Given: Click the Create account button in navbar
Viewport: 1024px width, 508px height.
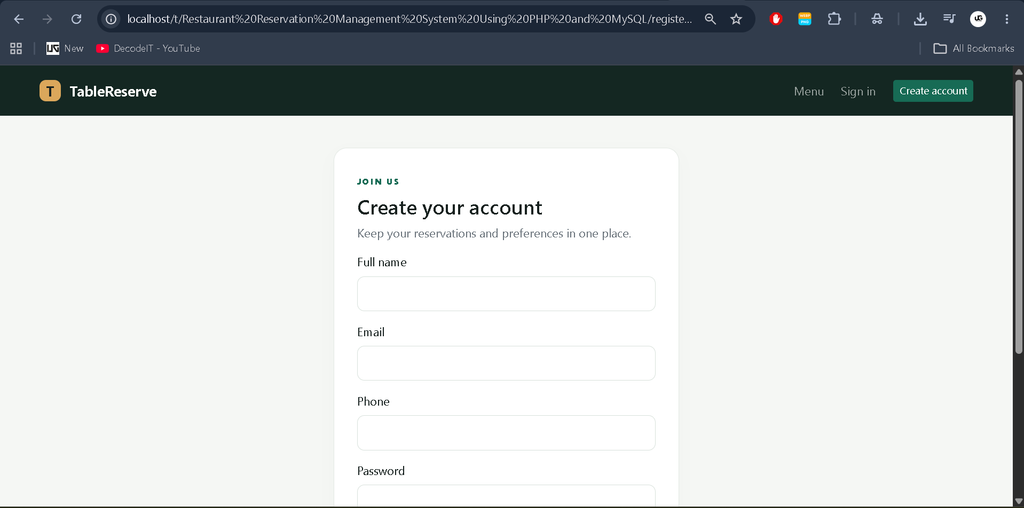Looking at the screenshot, I should (933, 91).
